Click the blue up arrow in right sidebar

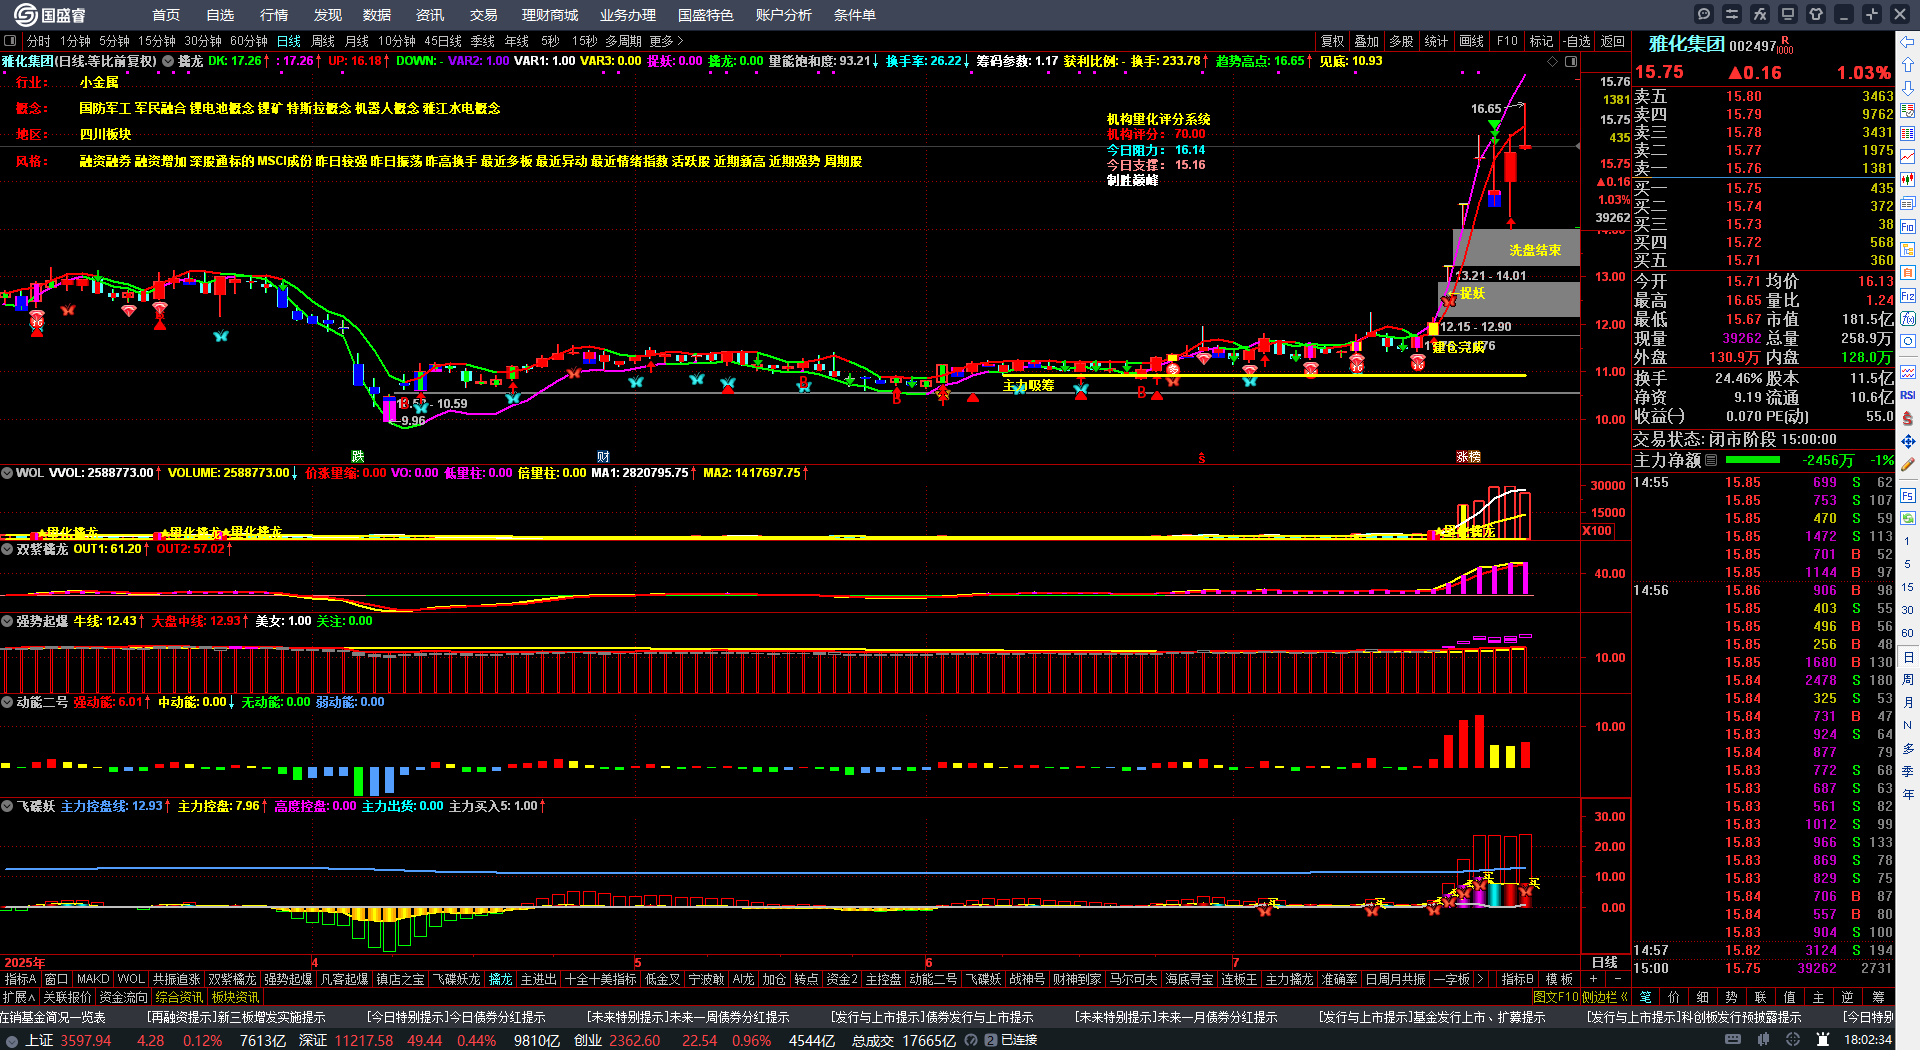1908,64
